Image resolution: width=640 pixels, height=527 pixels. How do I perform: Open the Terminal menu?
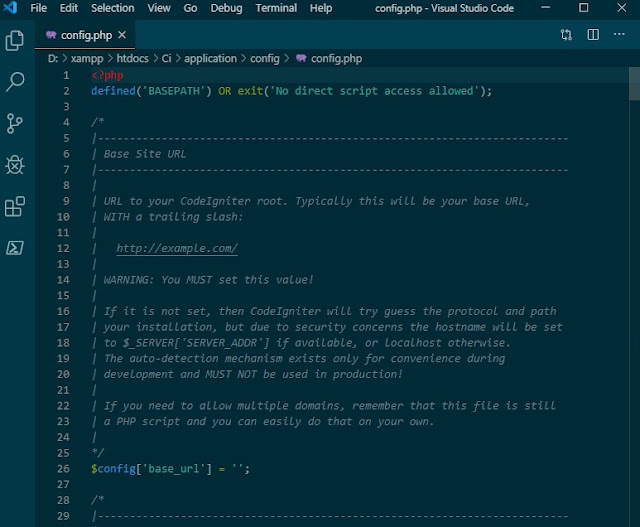click(x=276, y=8)
